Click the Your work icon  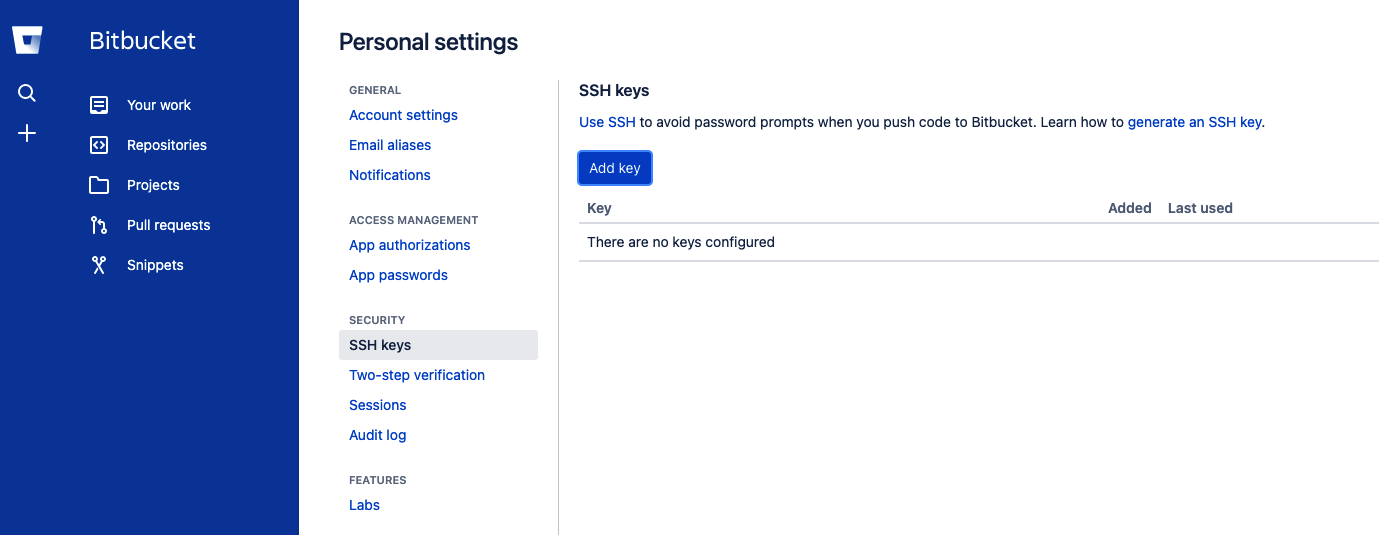click(x=99, y=105)
